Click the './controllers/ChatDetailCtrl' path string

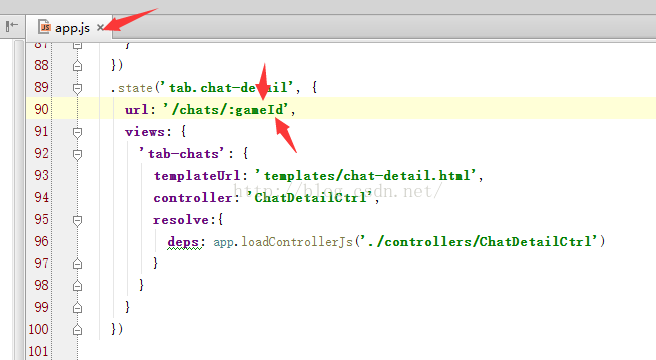[x=478, y=242]
